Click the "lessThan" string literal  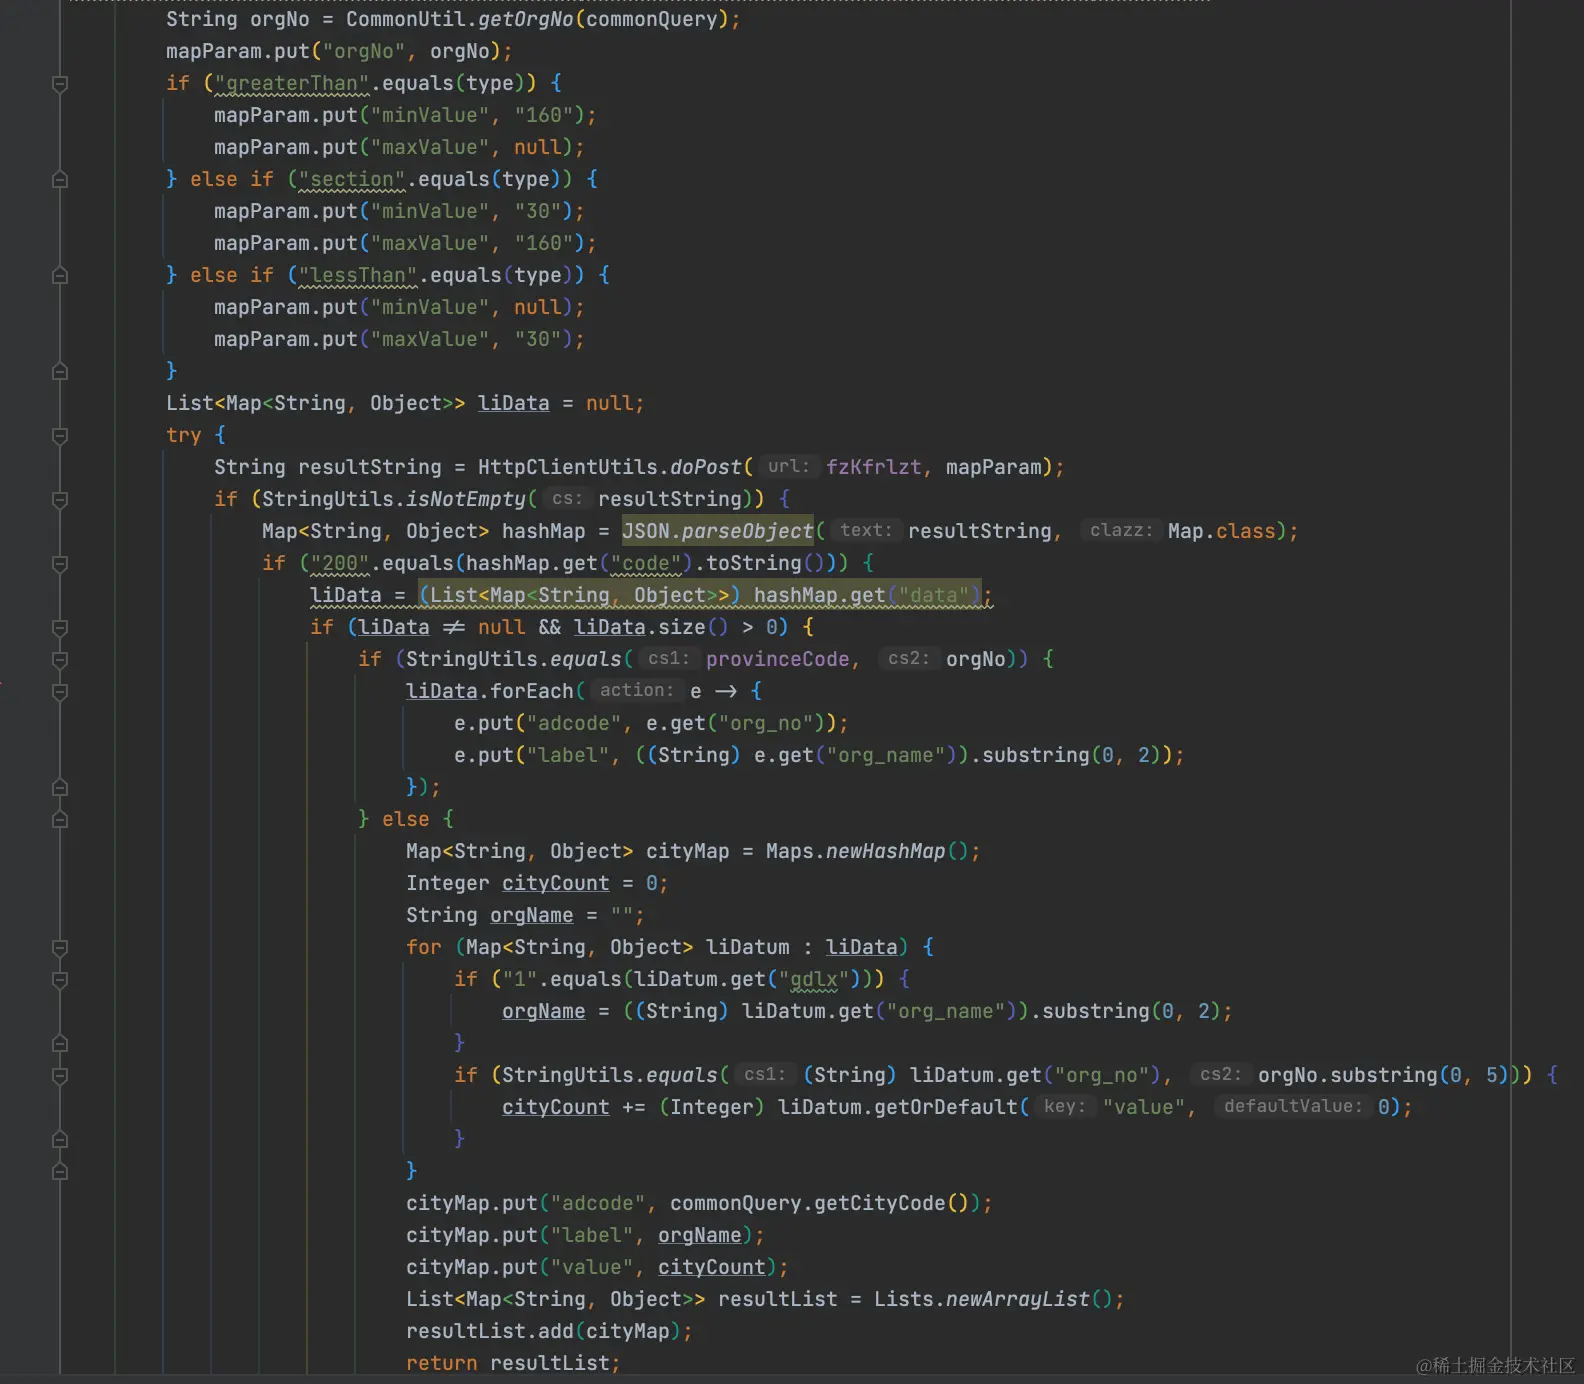(x=358, y=276)
